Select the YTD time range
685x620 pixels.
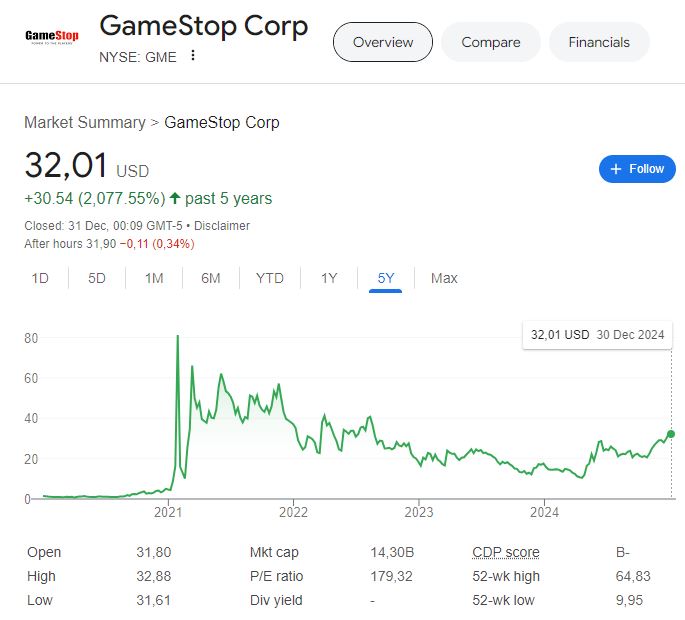[x=270, y=278]
